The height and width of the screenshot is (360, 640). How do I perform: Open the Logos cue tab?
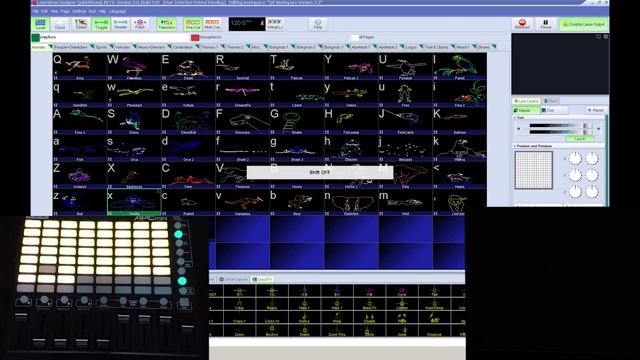click(x=411, y=47)
